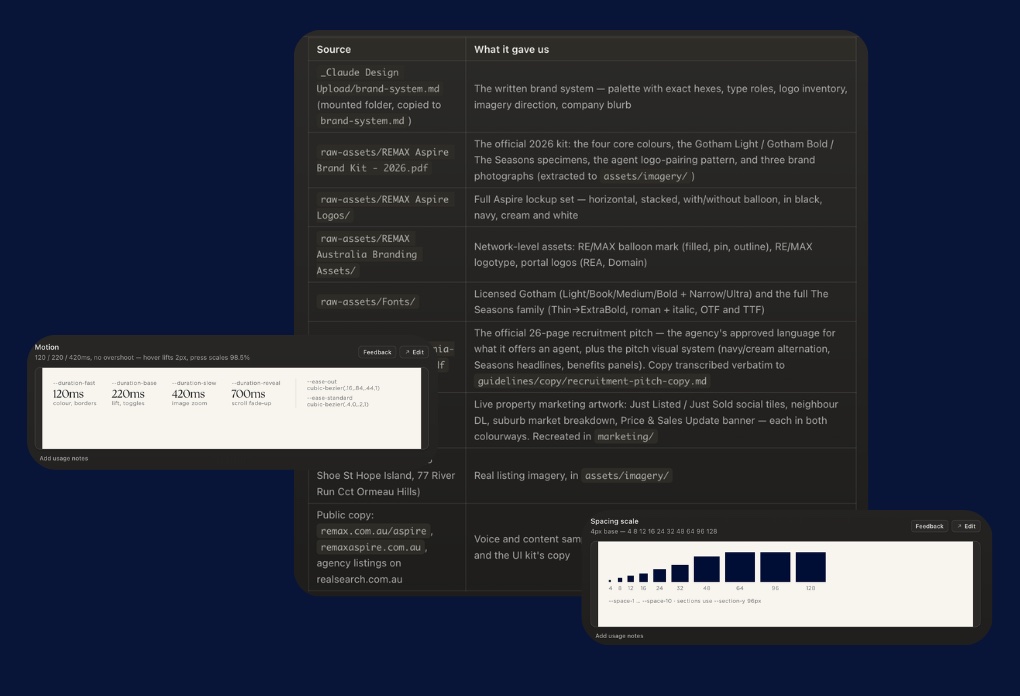Click 'raw-assets/REMAX Australia Branding Assets/' cell
The width and height of the screenshot is (1020, 696).
[x=386, y=254]
